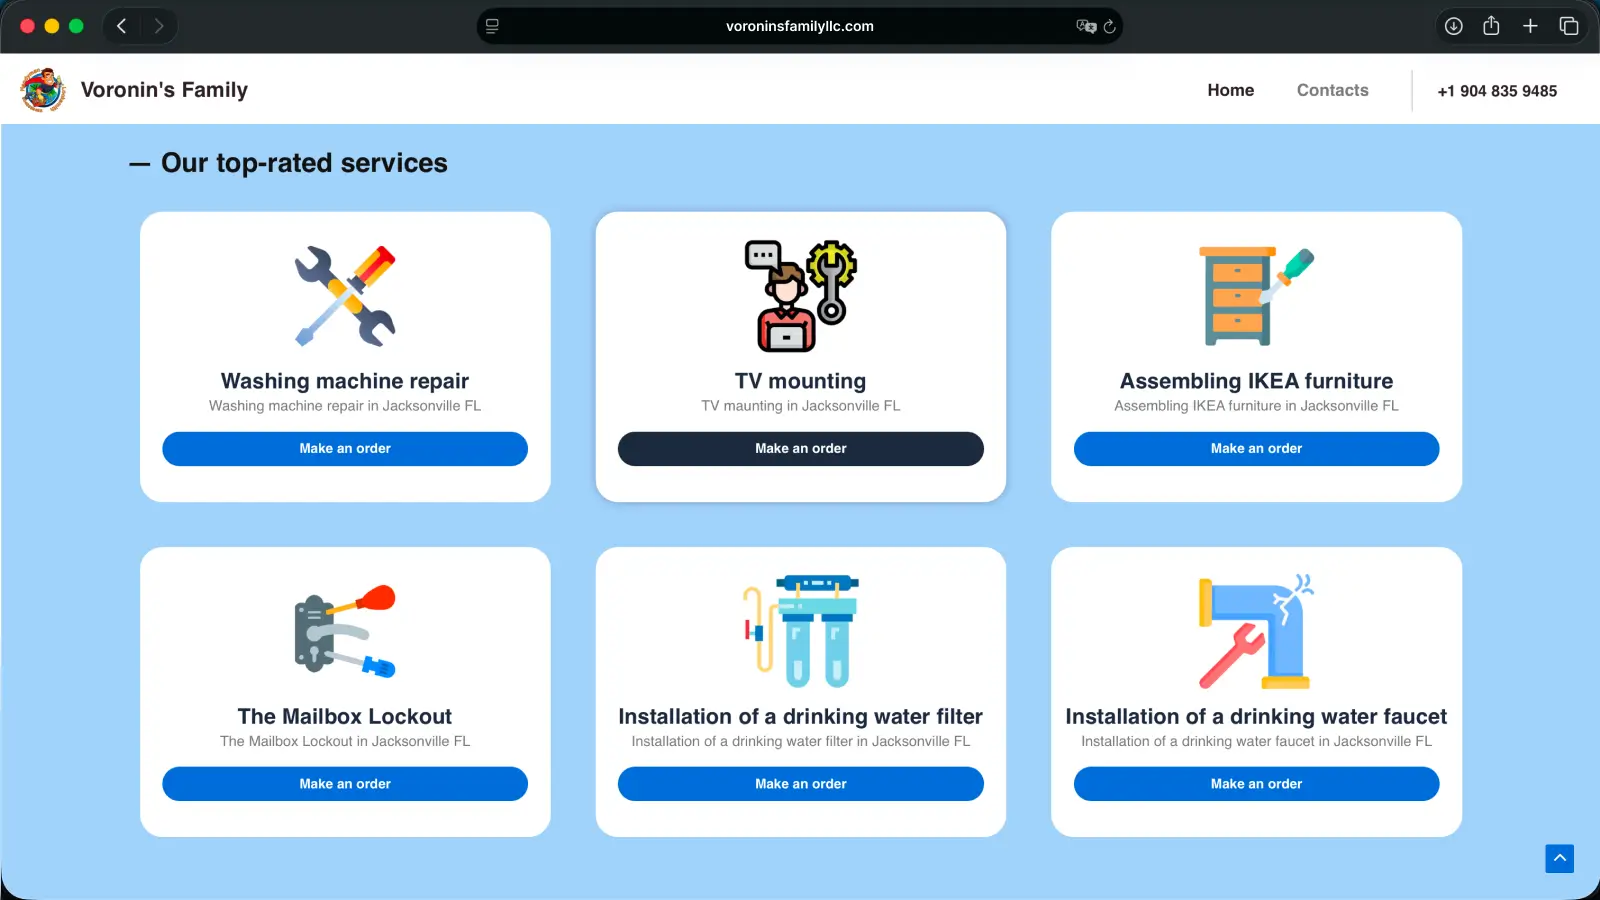Make an order for drinking water filter installation
This screenshot has width=1600, height=900.
coord(801,784)
